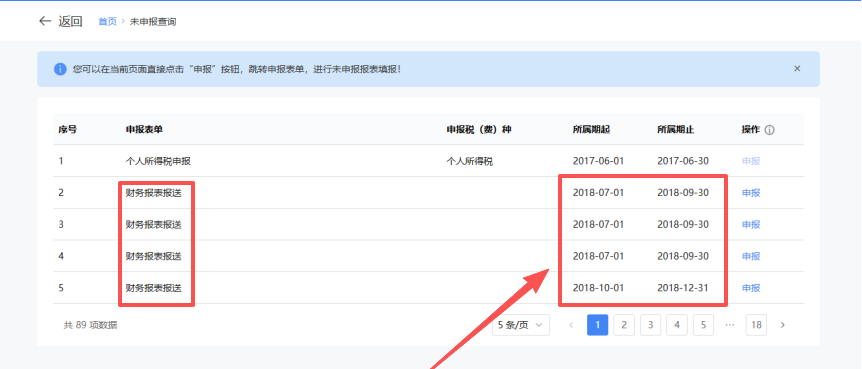862x369 pixels.
Task: Jump to page 4
Action: click(677, 325)
